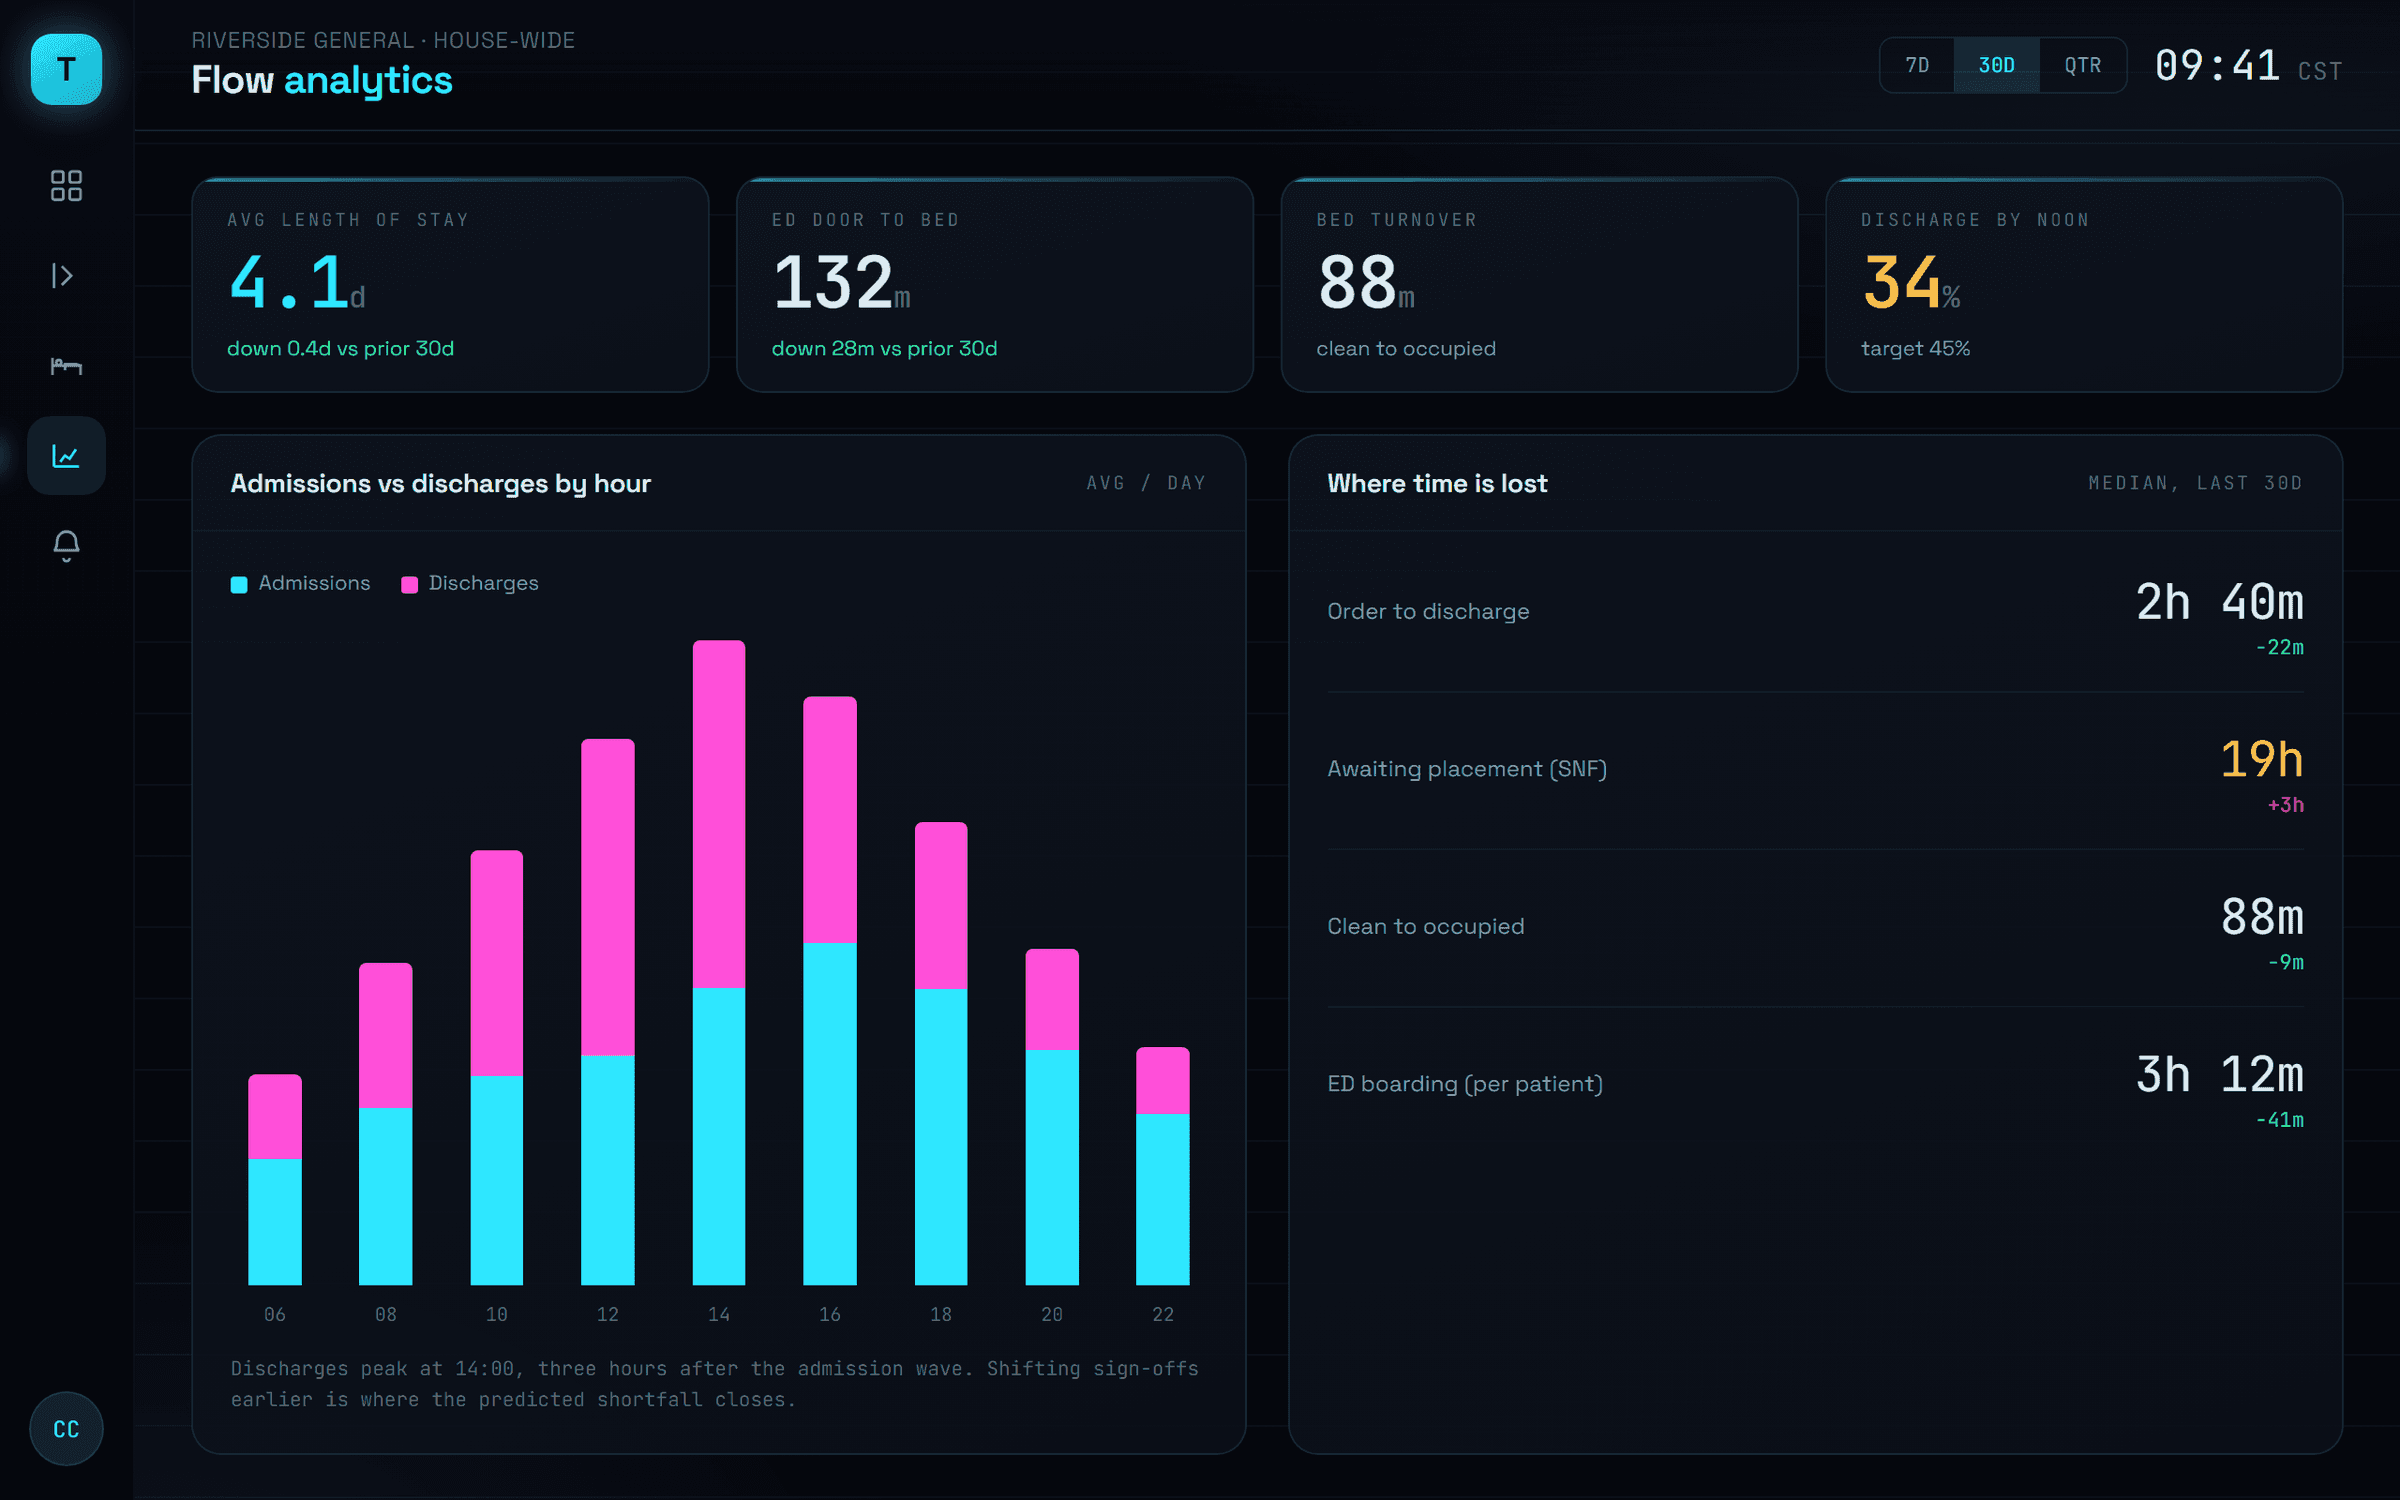
Task: Open the ED Door to Bed card
Action: (x=995, y=285)
